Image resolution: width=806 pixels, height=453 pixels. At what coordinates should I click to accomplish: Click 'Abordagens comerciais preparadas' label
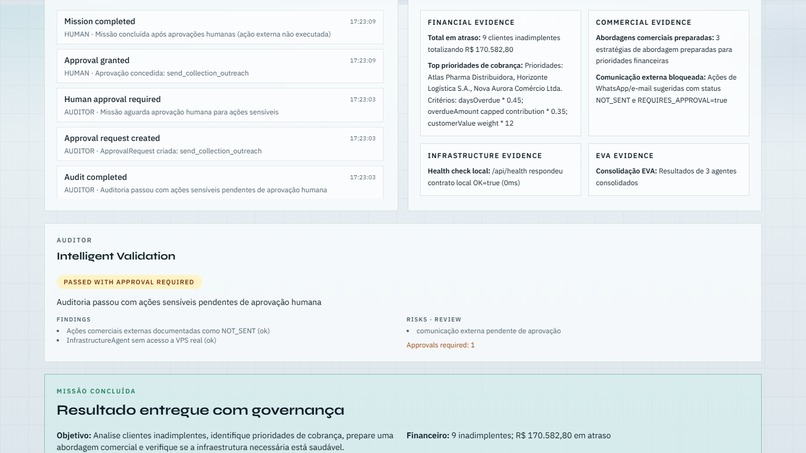click(654, 38)
